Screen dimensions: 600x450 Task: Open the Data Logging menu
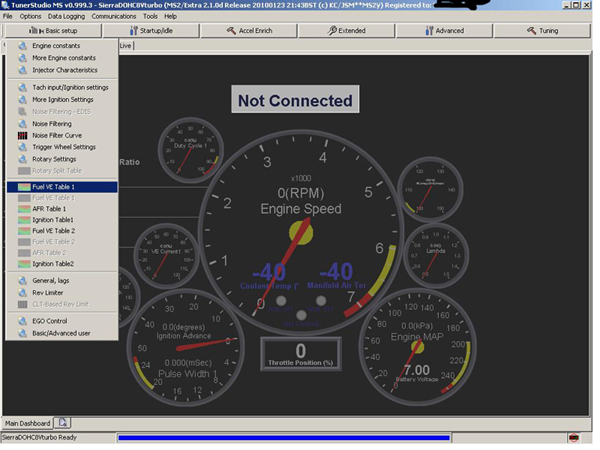(x=66, y=17)
